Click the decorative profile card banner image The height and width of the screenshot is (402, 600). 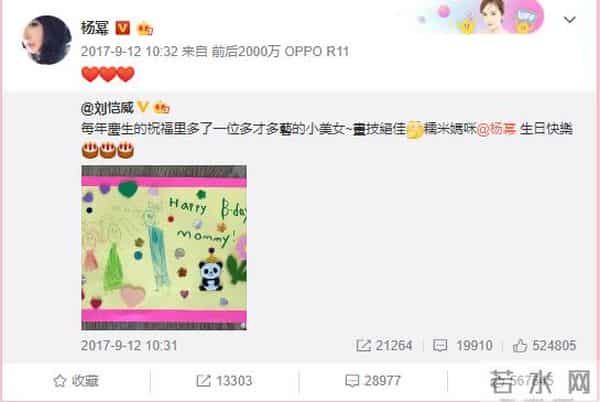pos(481,16)
